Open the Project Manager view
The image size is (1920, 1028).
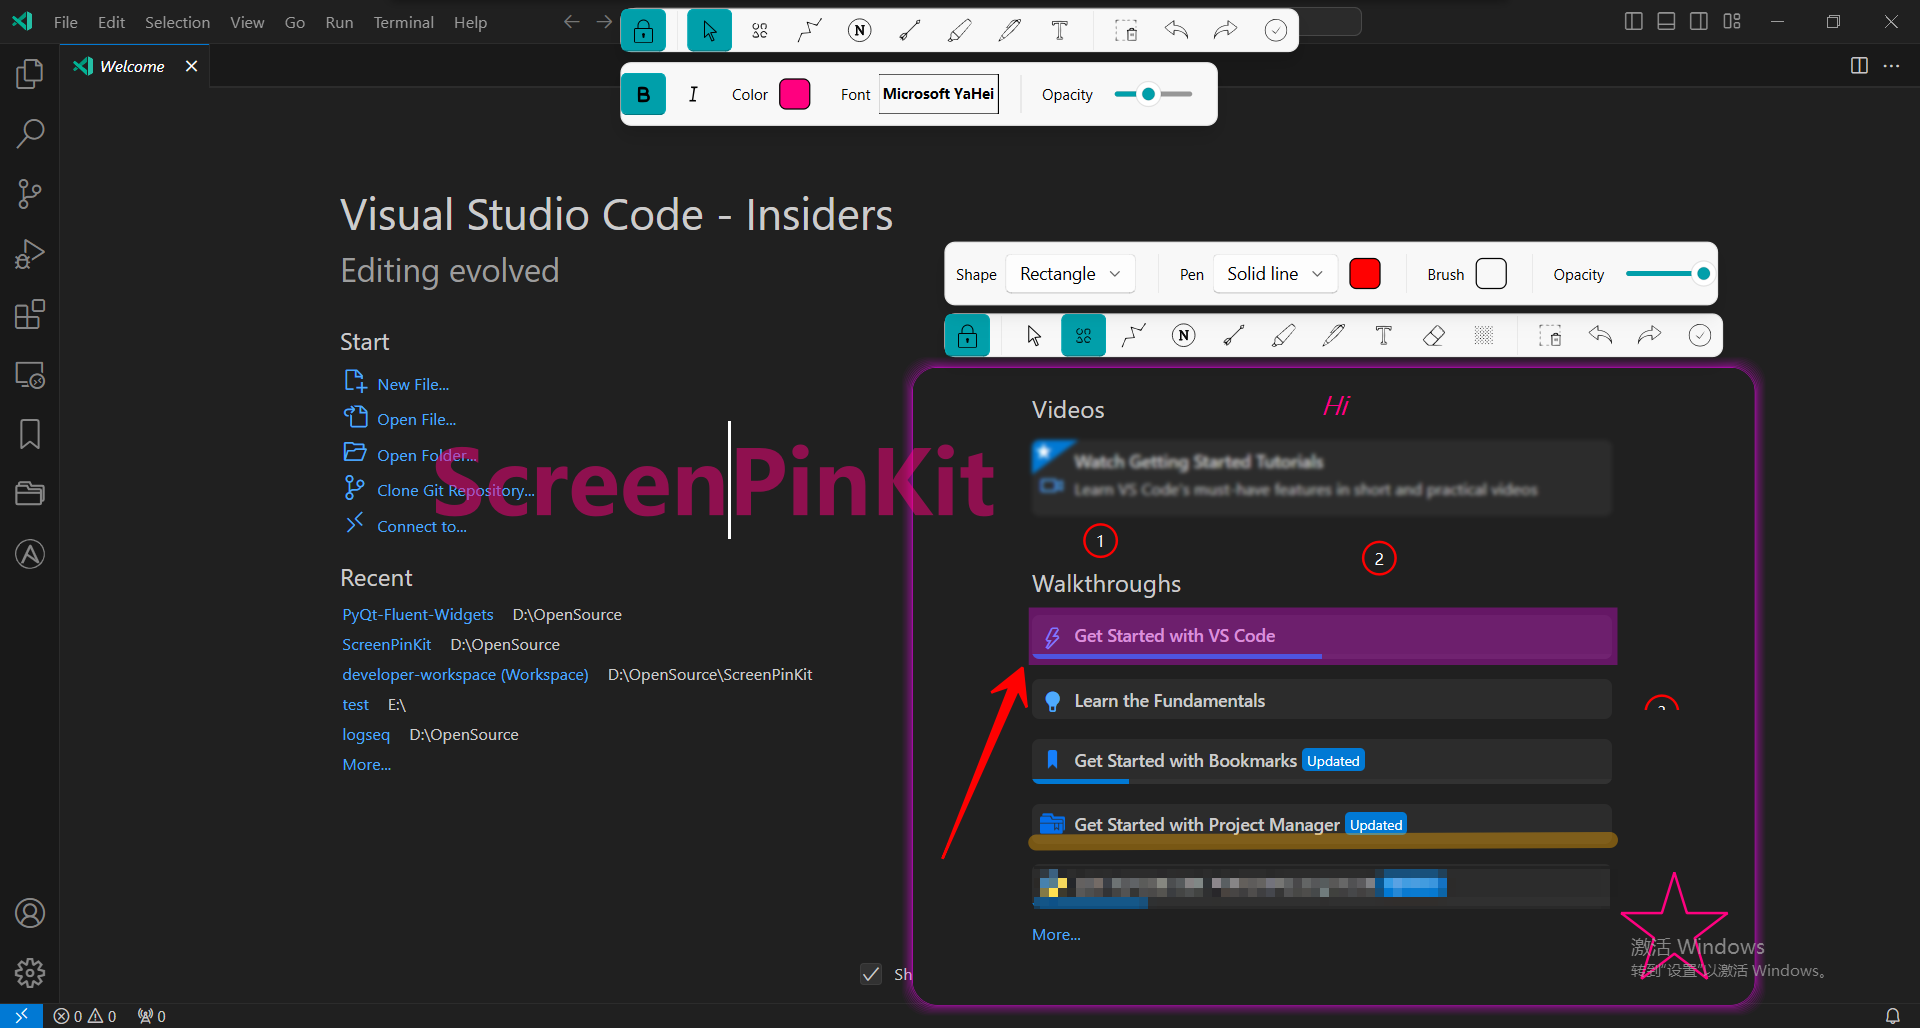pos(30,494)
